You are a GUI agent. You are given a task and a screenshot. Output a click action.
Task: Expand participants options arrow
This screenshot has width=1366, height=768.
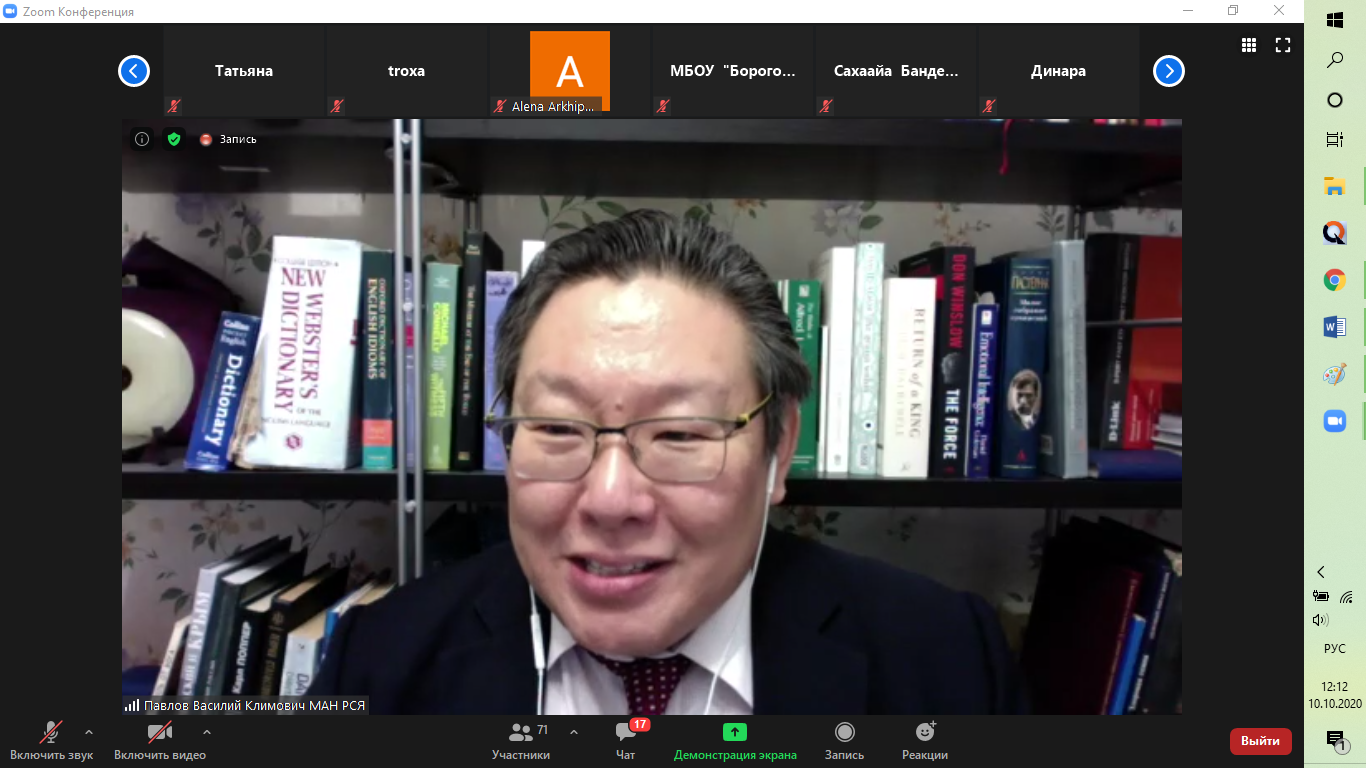pyautogui.click(x=574, y=732)
